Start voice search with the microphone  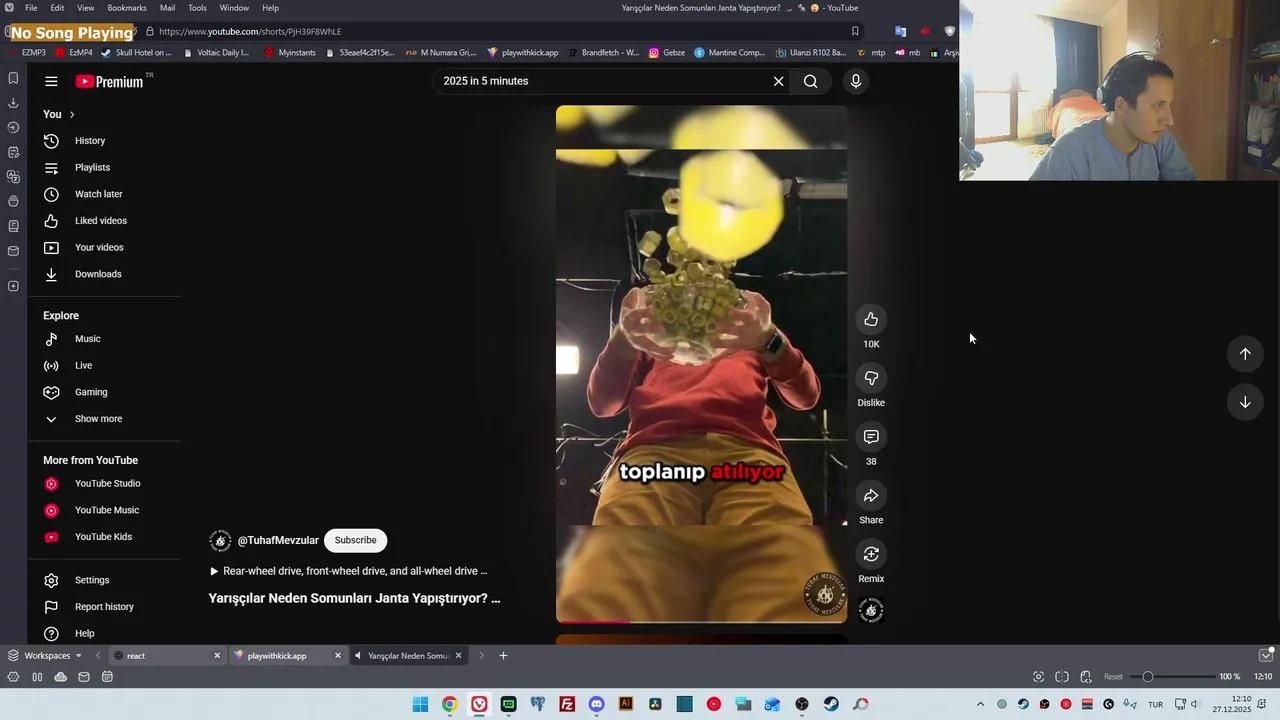click(855, 81)
